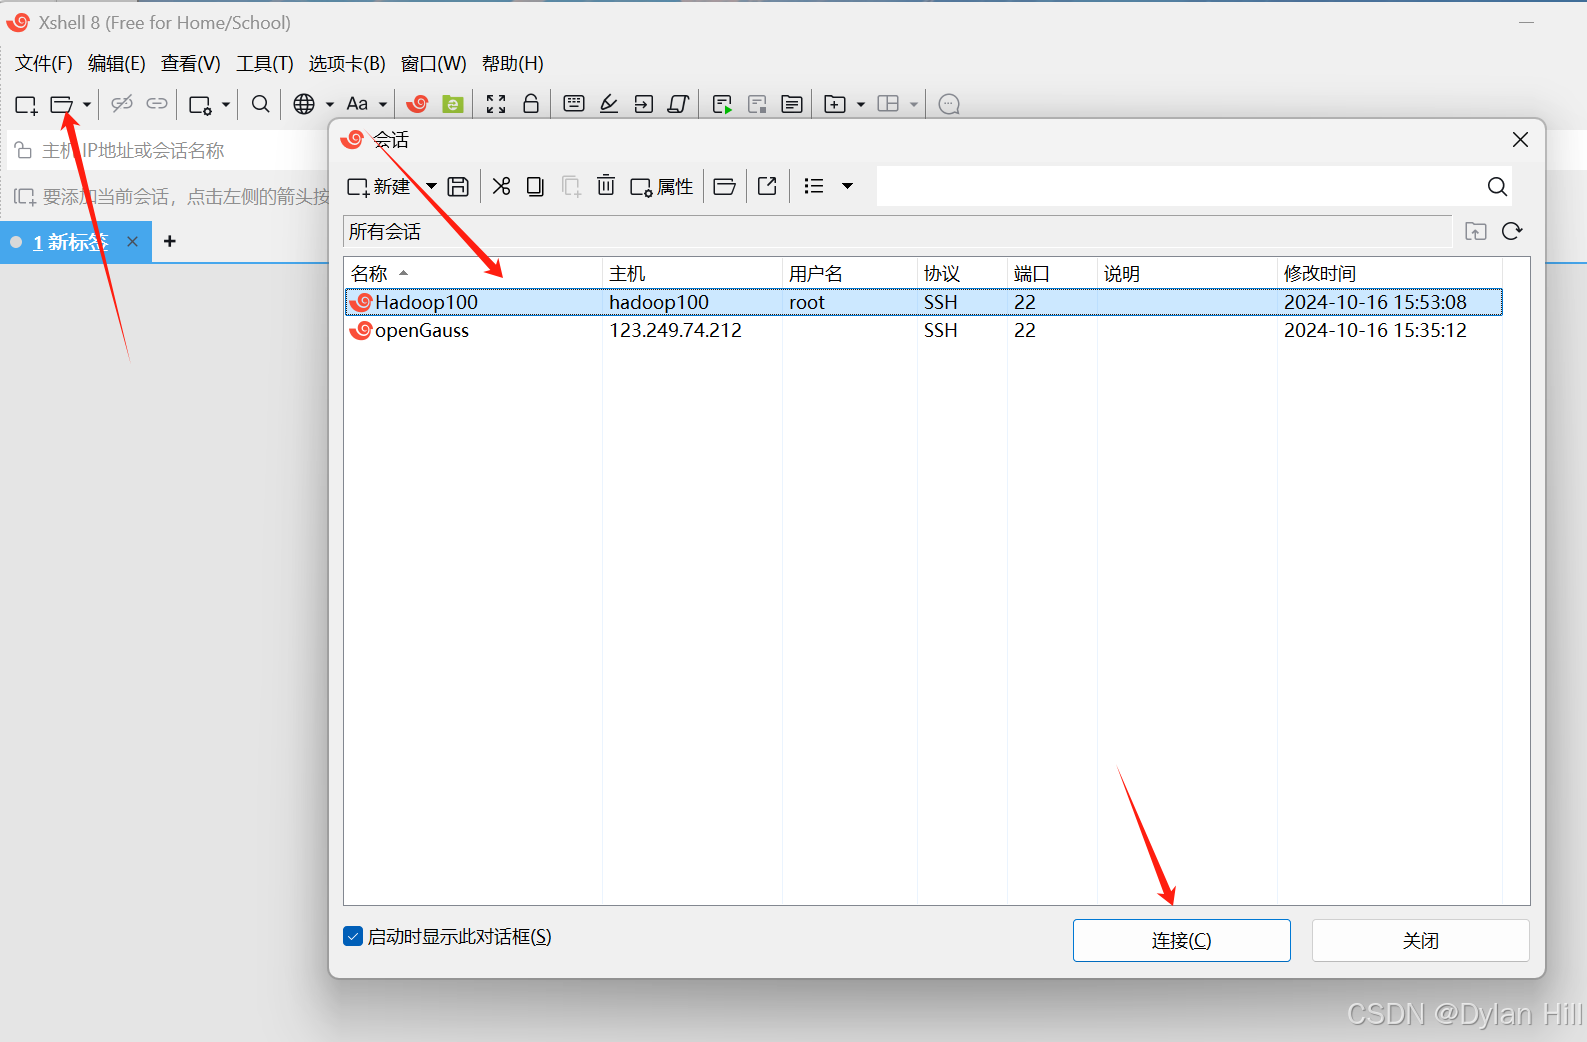The height and width of the screenshot is (1042, 1587).
Task: Open the 文件(F) menu
Action: click(44, 64)
